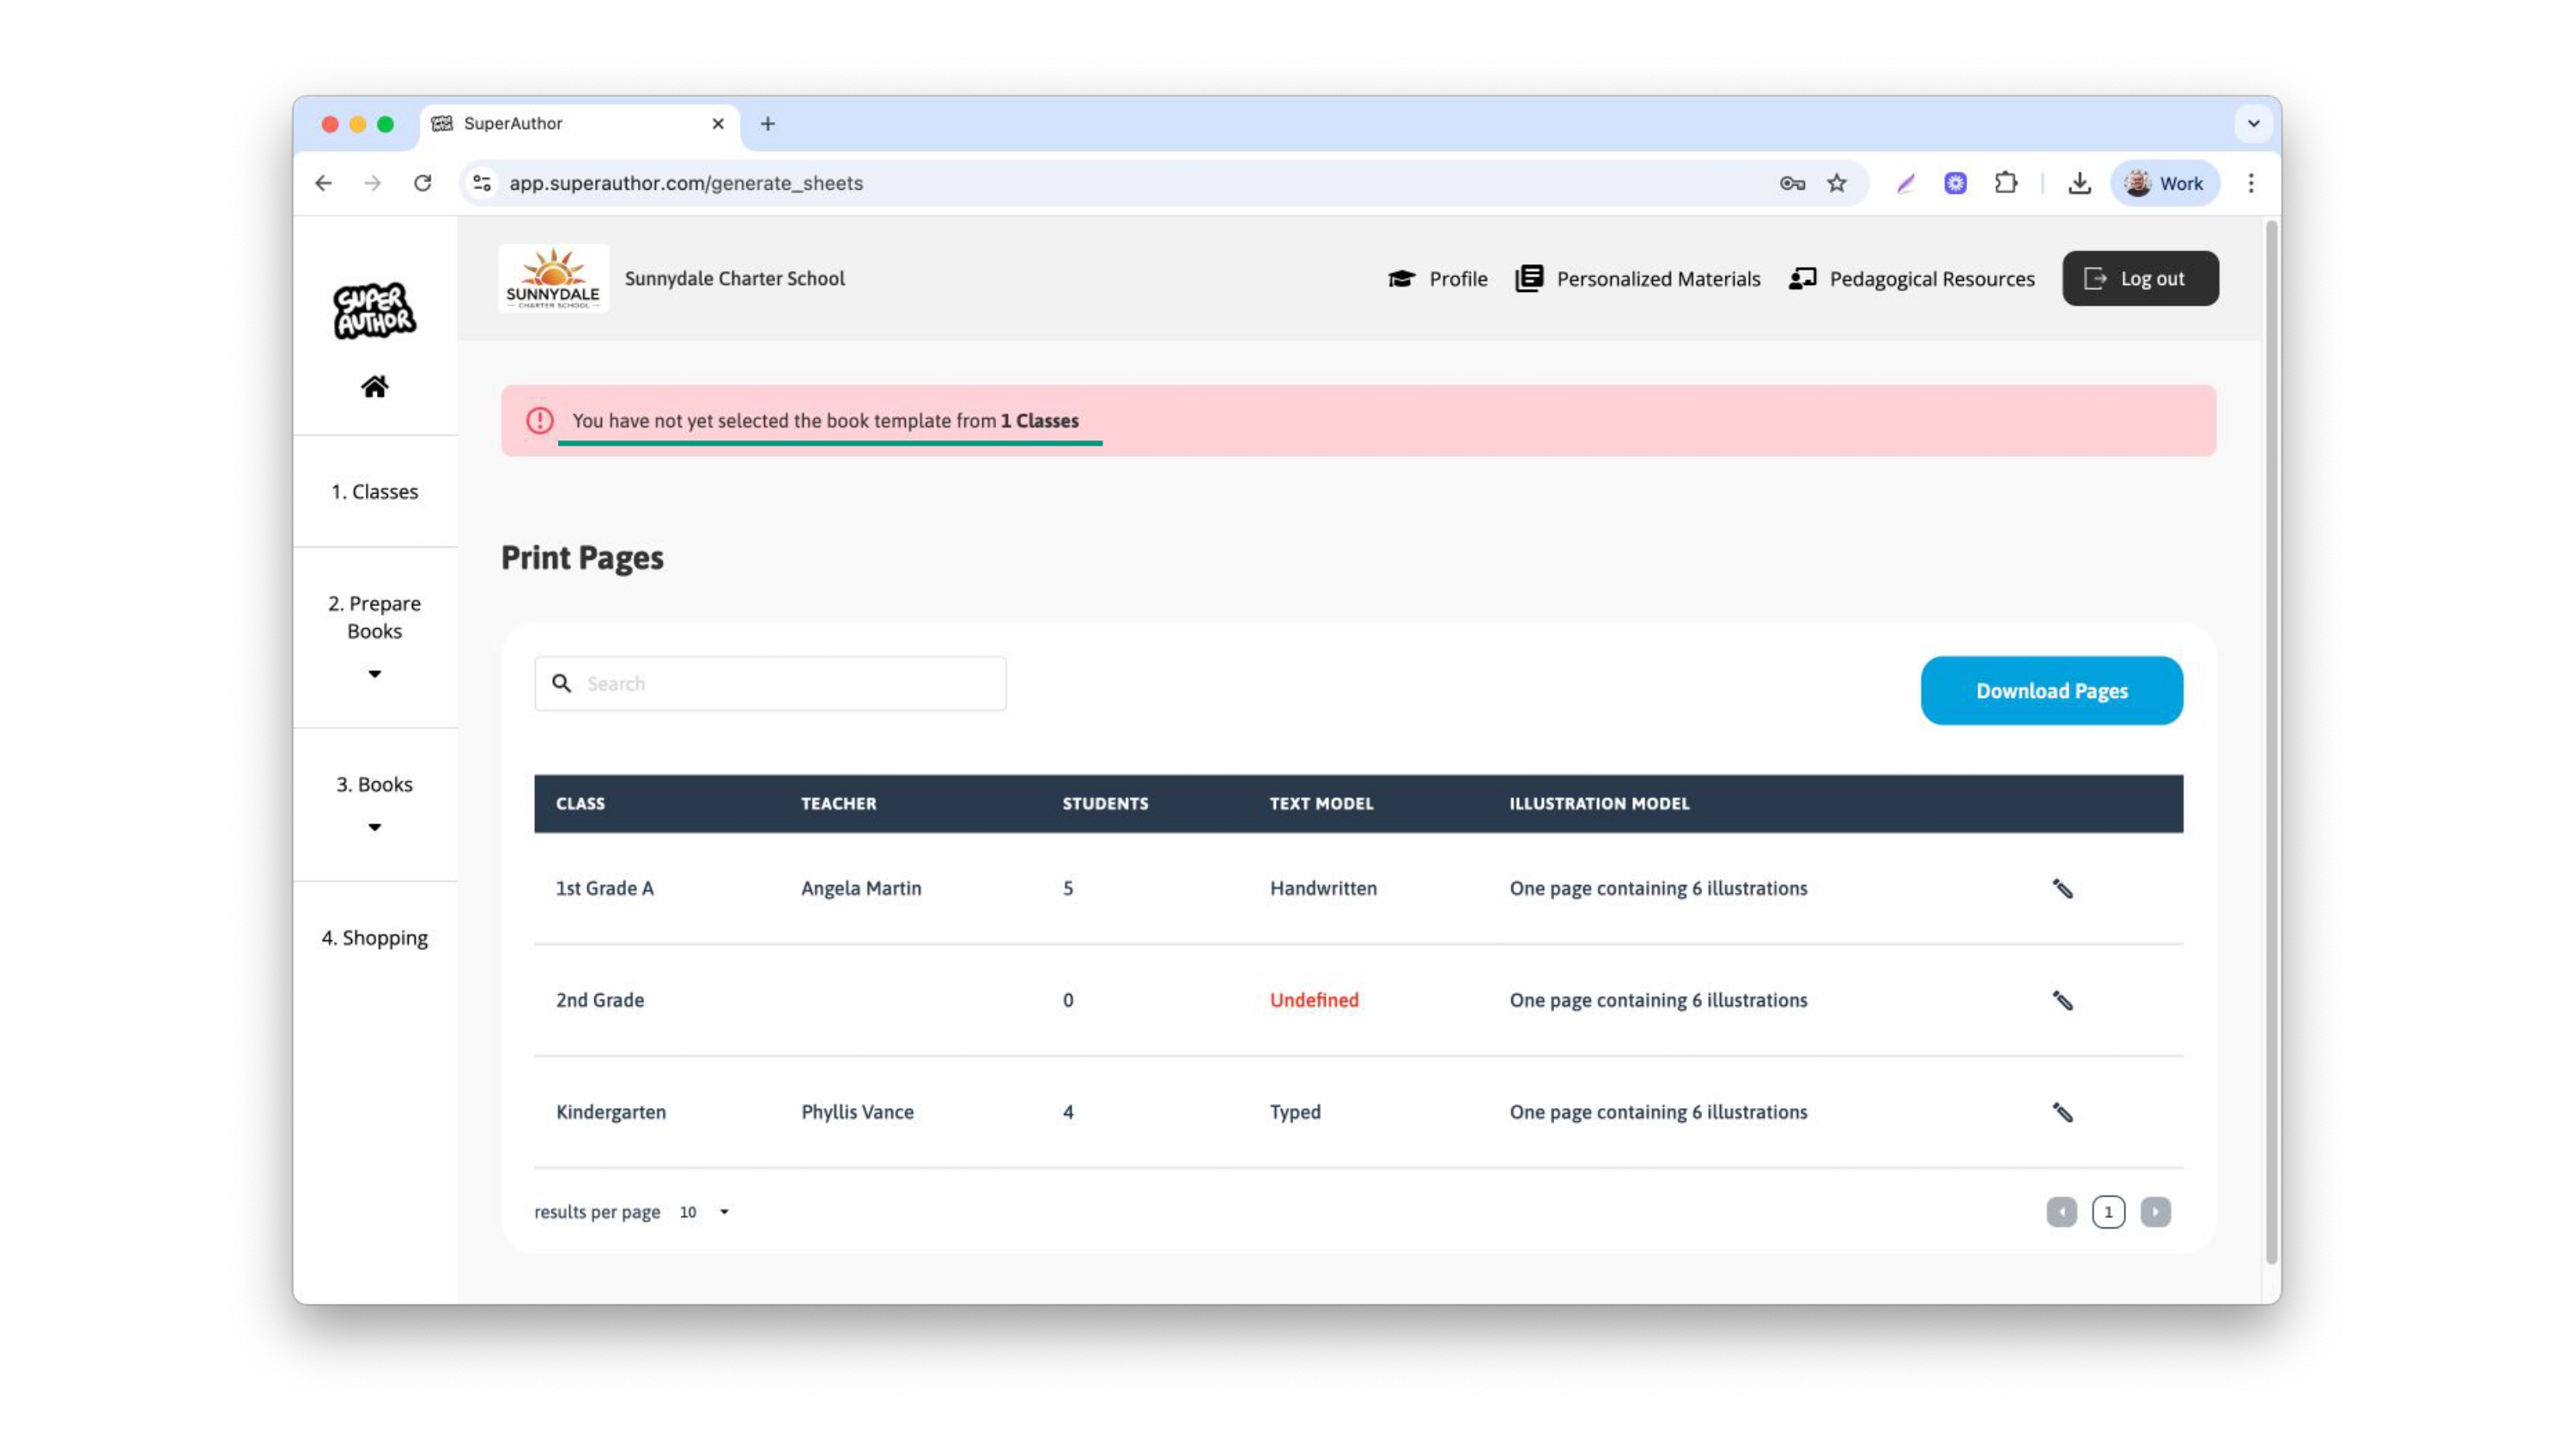This screenshot has height=1449, width=2576.
Task: Click the STUDENTS column header
Action: 1105,803
